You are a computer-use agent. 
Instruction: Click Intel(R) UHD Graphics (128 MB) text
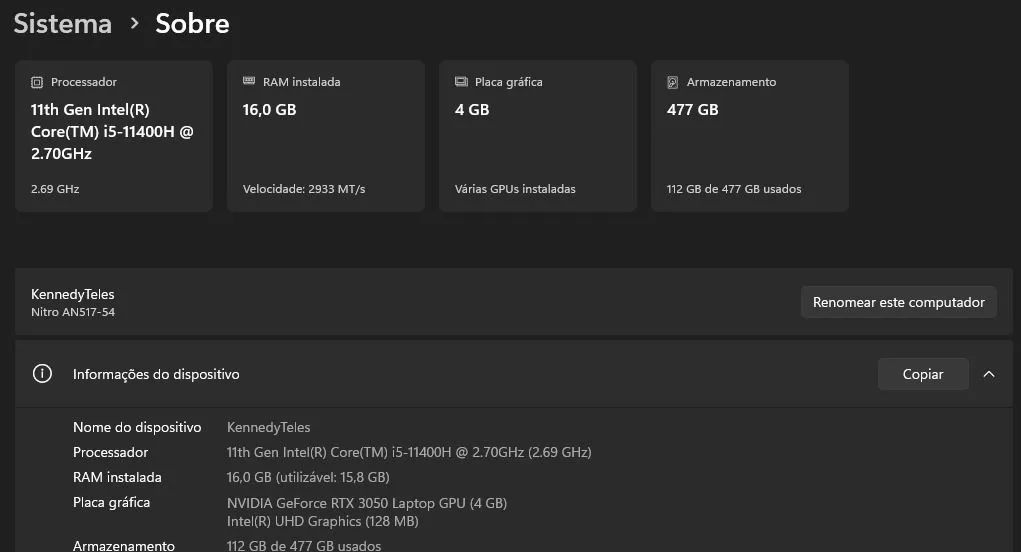(322, 521)
